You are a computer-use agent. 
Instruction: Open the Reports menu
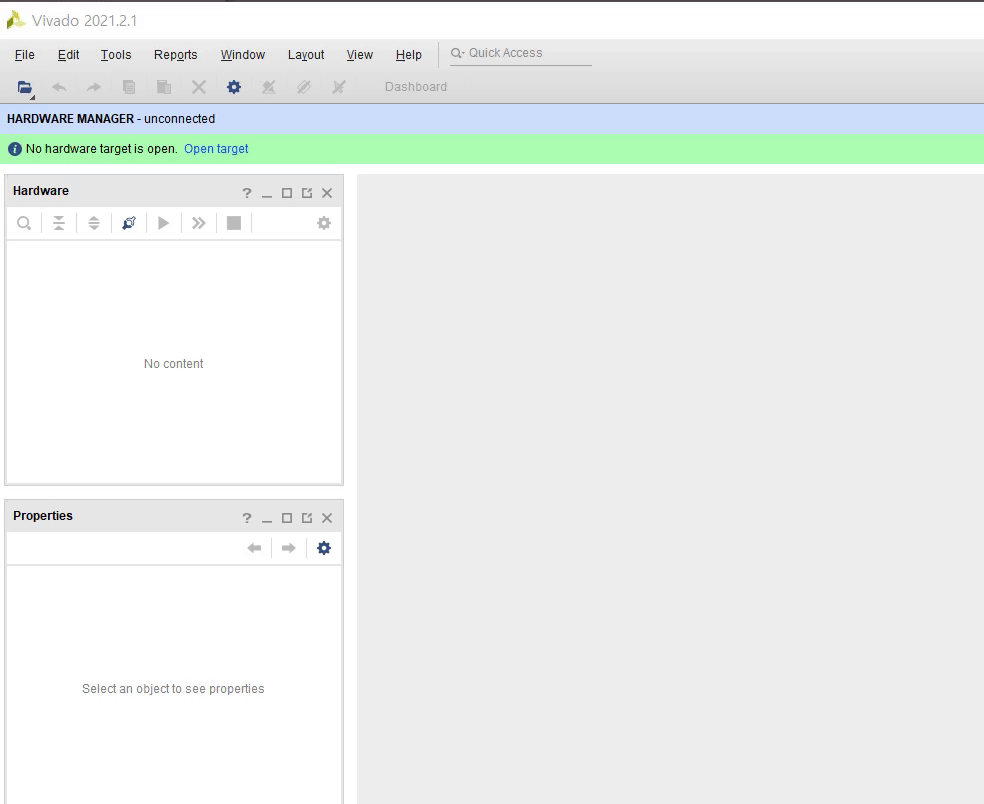point(176,55)
